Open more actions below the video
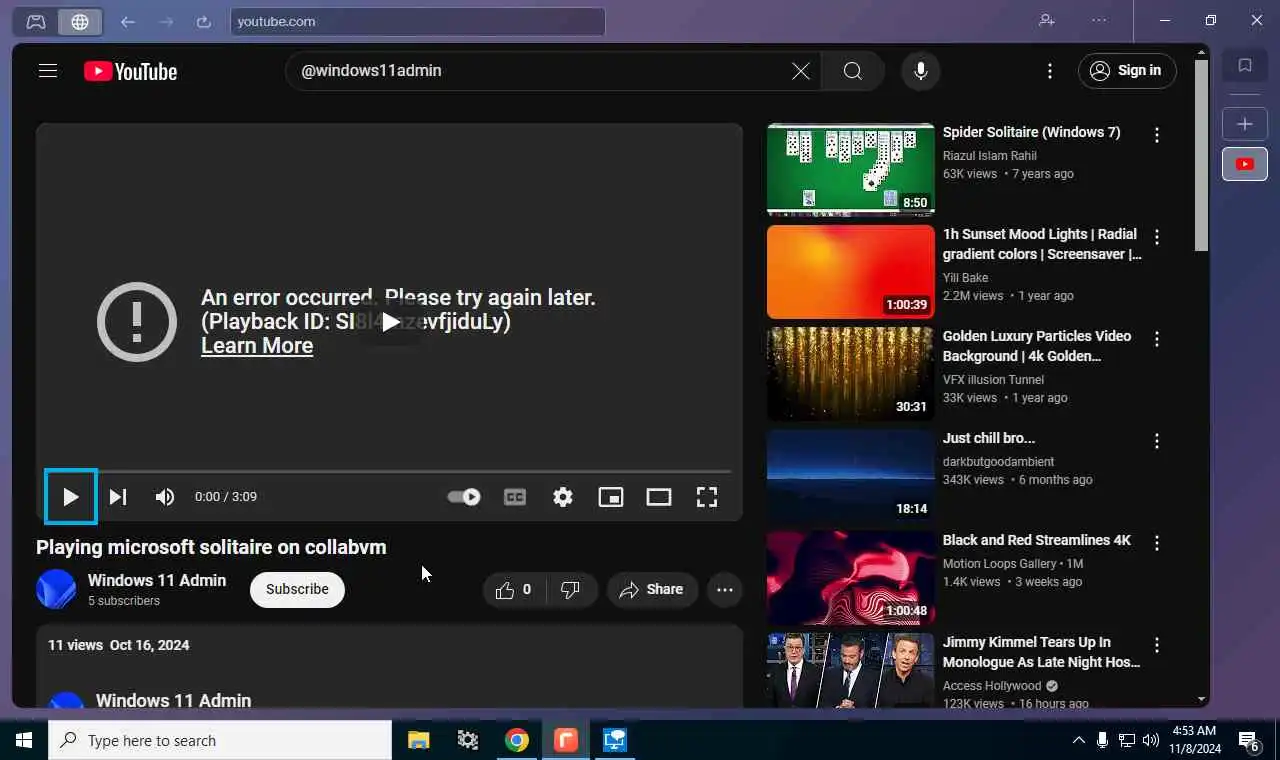The height and width of the screenshot is (760, 1280). pyautogui.click(x=725, y=590)
